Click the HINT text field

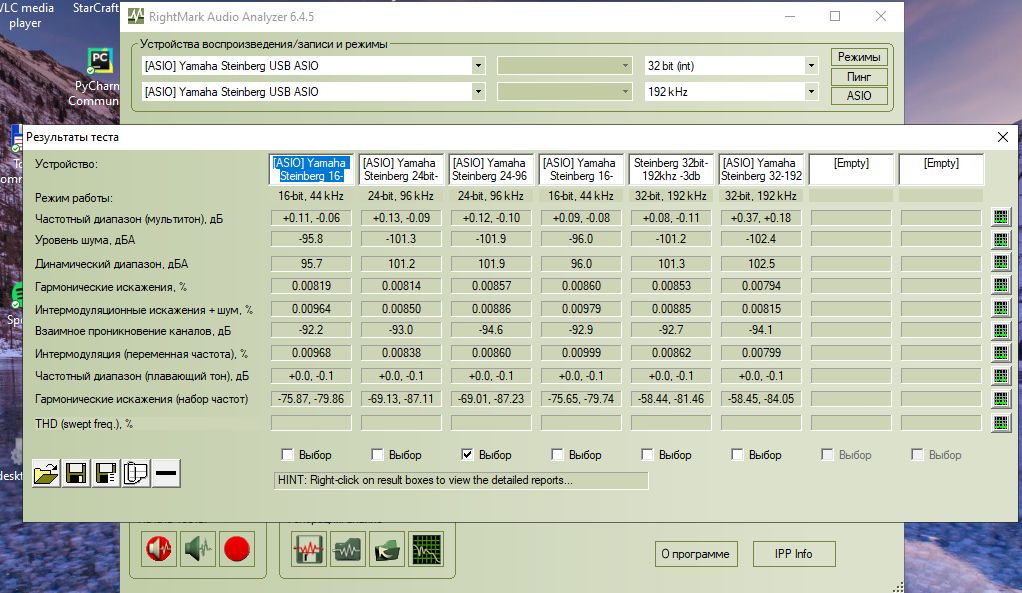[461, 480]
